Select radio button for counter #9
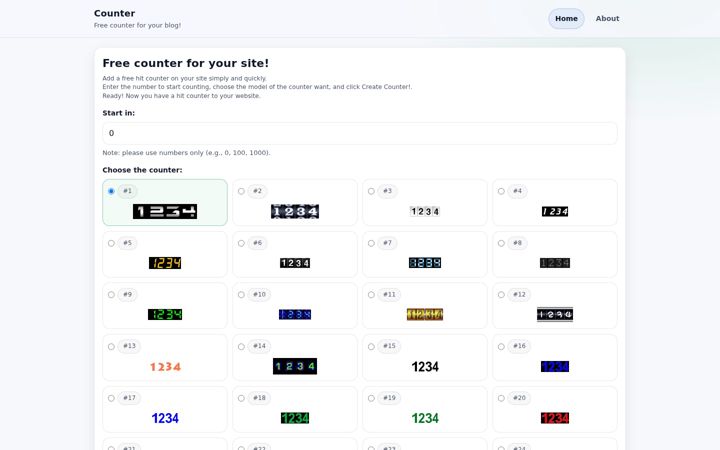The image size is (720, 450). point(111,294)
